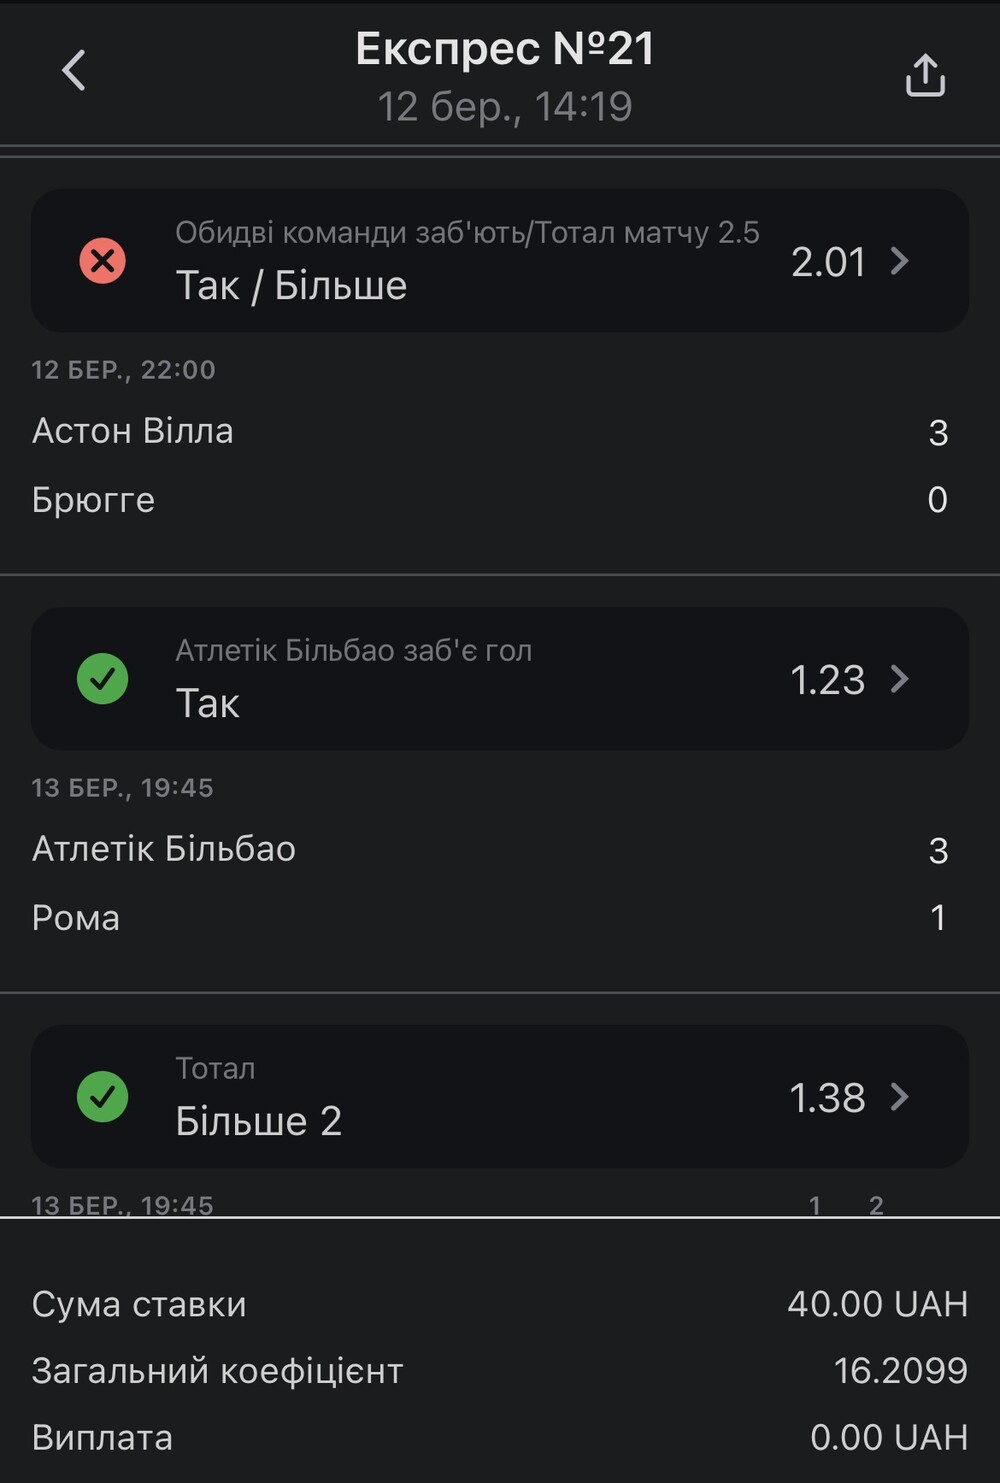Tap the green check on Атлетік Більбао bet

pos(102,679)
